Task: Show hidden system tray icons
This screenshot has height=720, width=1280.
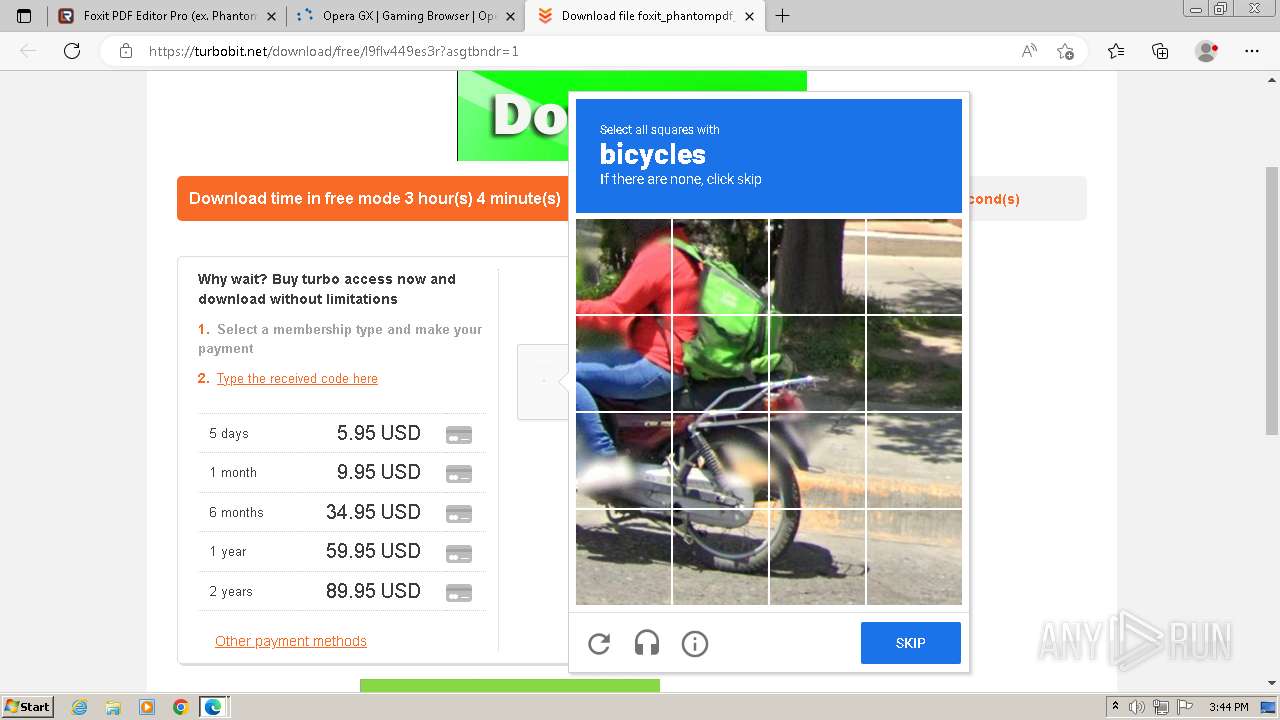Action: click(x=1115, y=707)
